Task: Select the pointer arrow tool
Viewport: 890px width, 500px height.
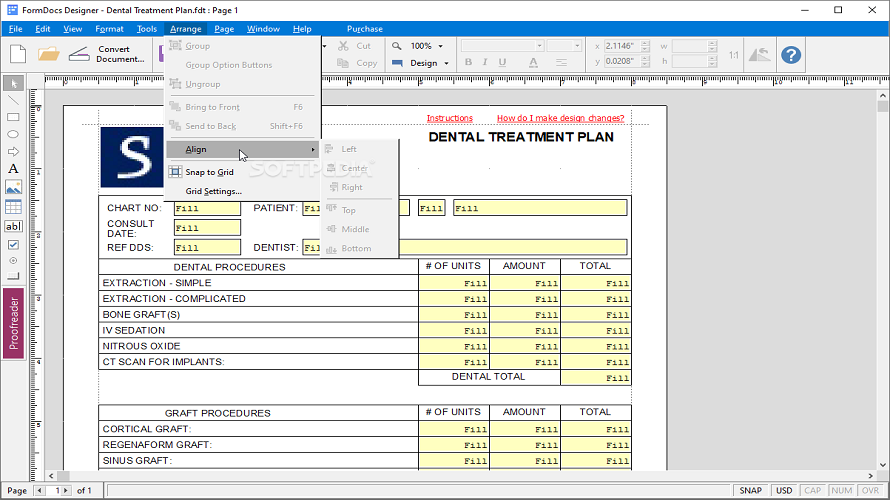Action: click(x=13, y=83)
